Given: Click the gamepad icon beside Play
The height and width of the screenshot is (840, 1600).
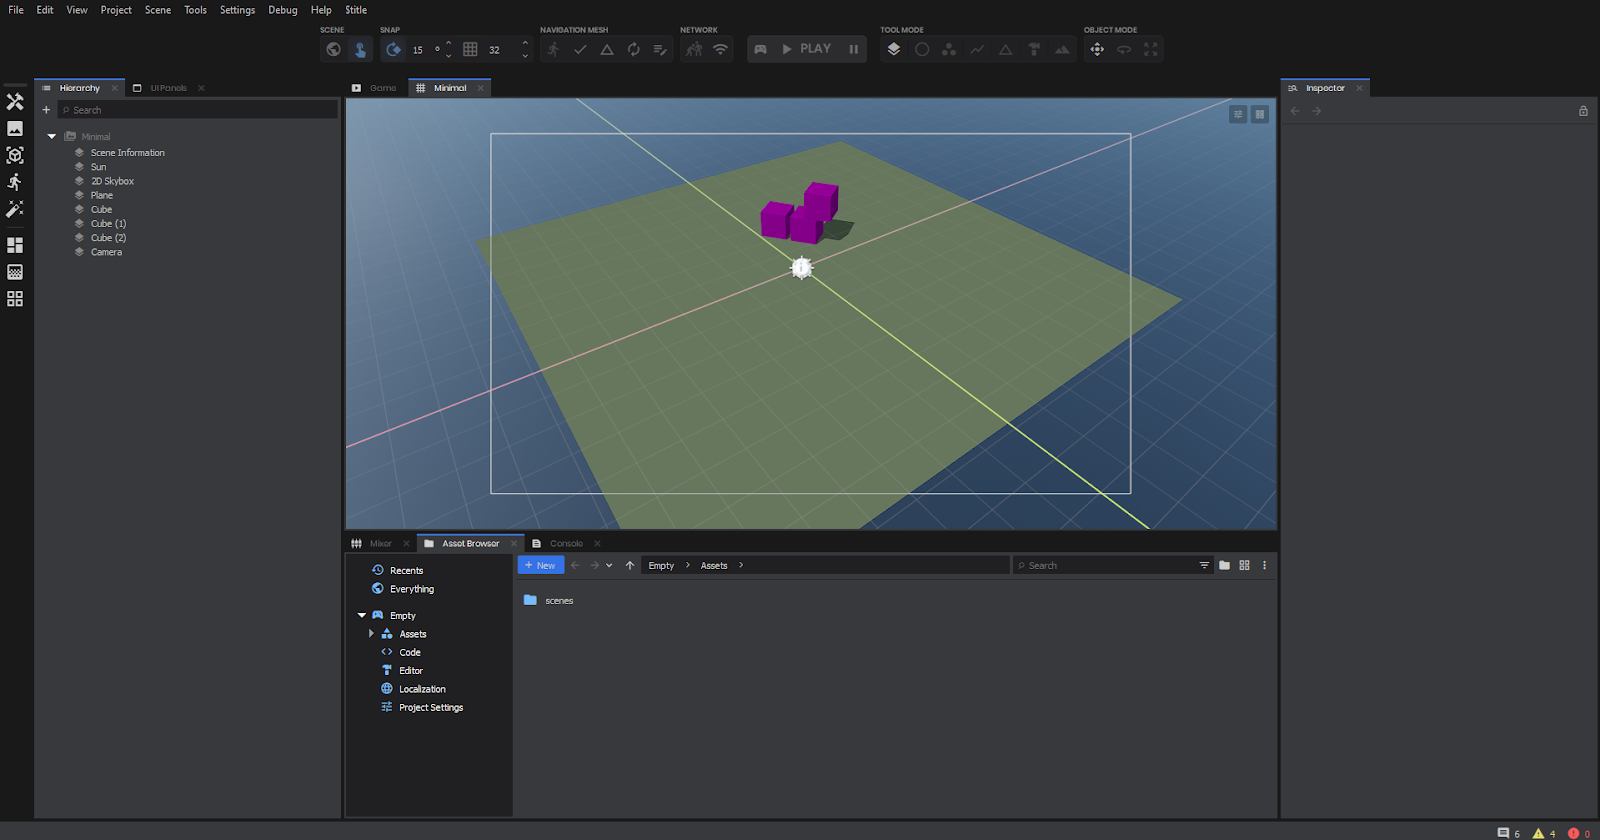Looking at the screenshot, I should [760, 49].
